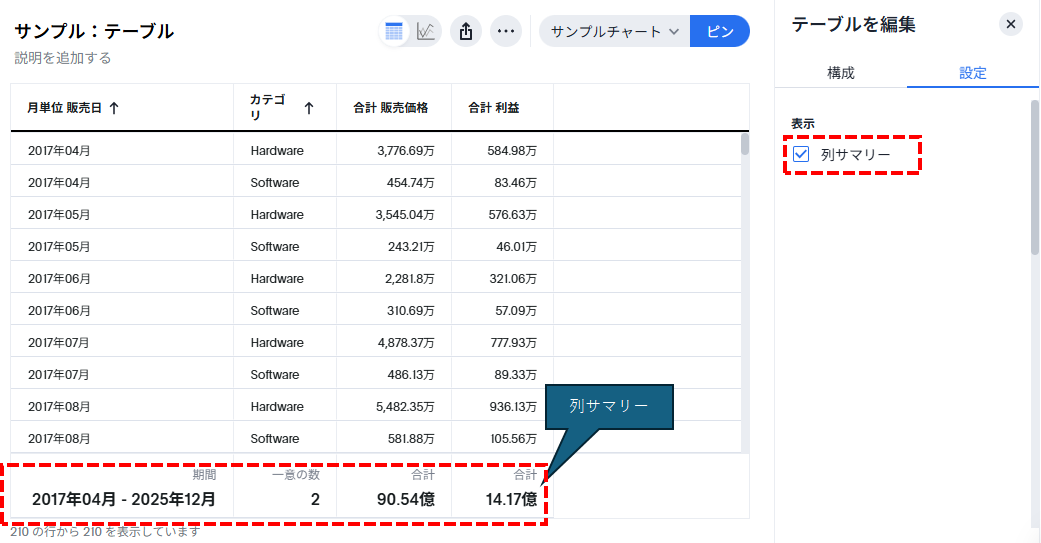
Task: Click the share/export icon
Action: (466, 31)
